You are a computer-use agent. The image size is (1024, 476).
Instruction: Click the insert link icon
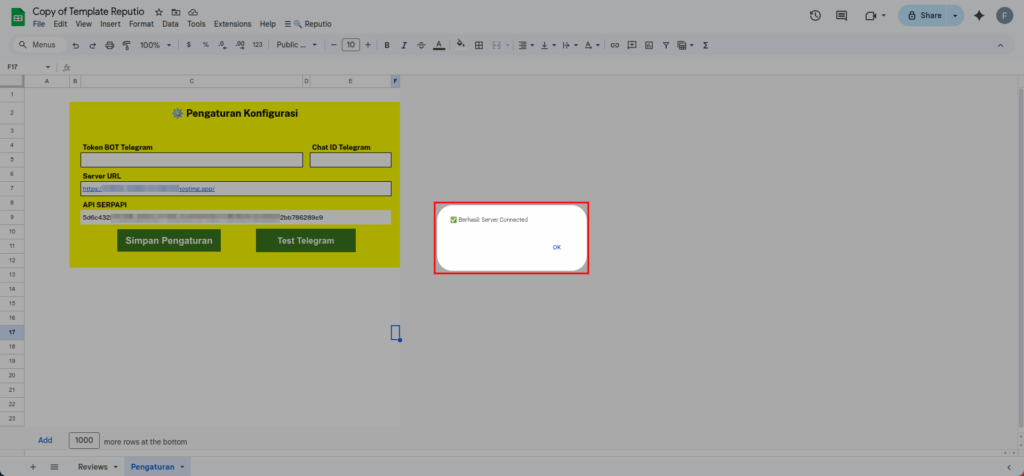pos(615,45)
